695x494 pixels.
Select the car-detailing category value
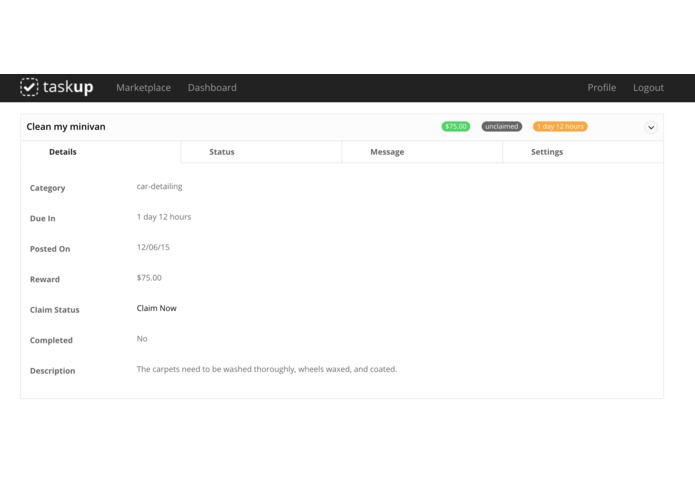[x=160, y=187]
